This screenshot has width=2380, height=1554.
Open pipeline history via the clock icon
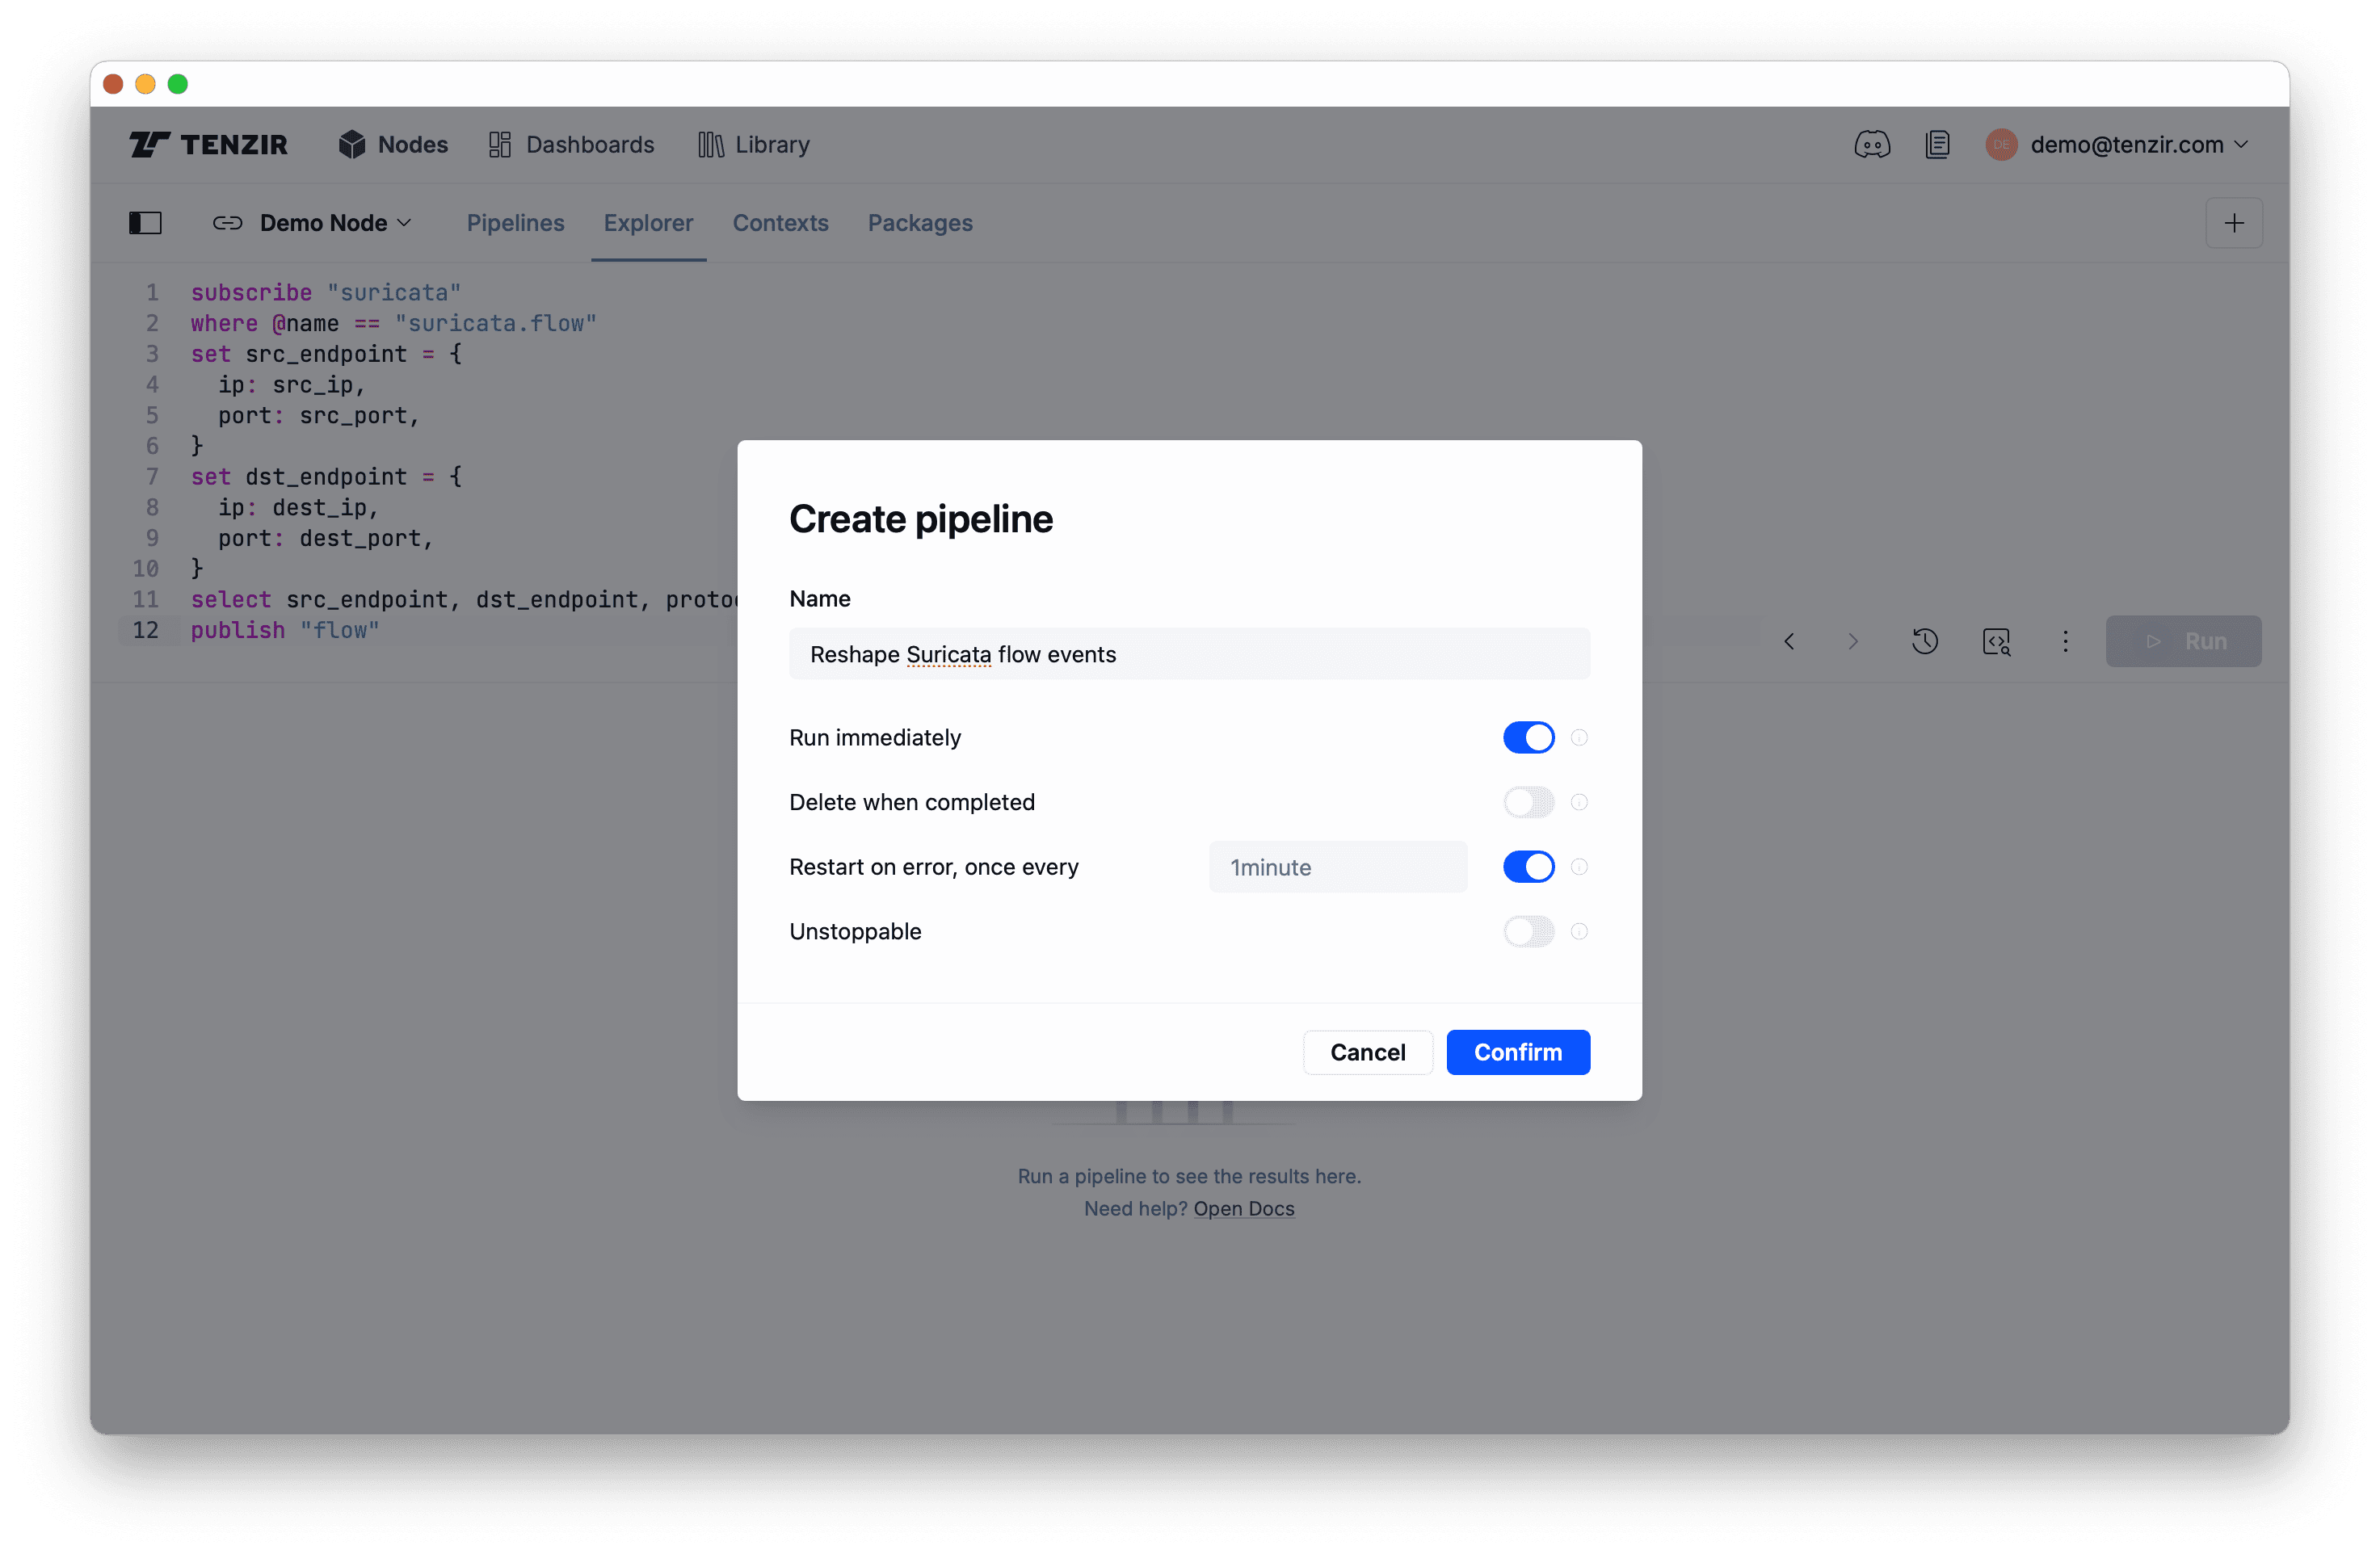(x=1925, y=641)
